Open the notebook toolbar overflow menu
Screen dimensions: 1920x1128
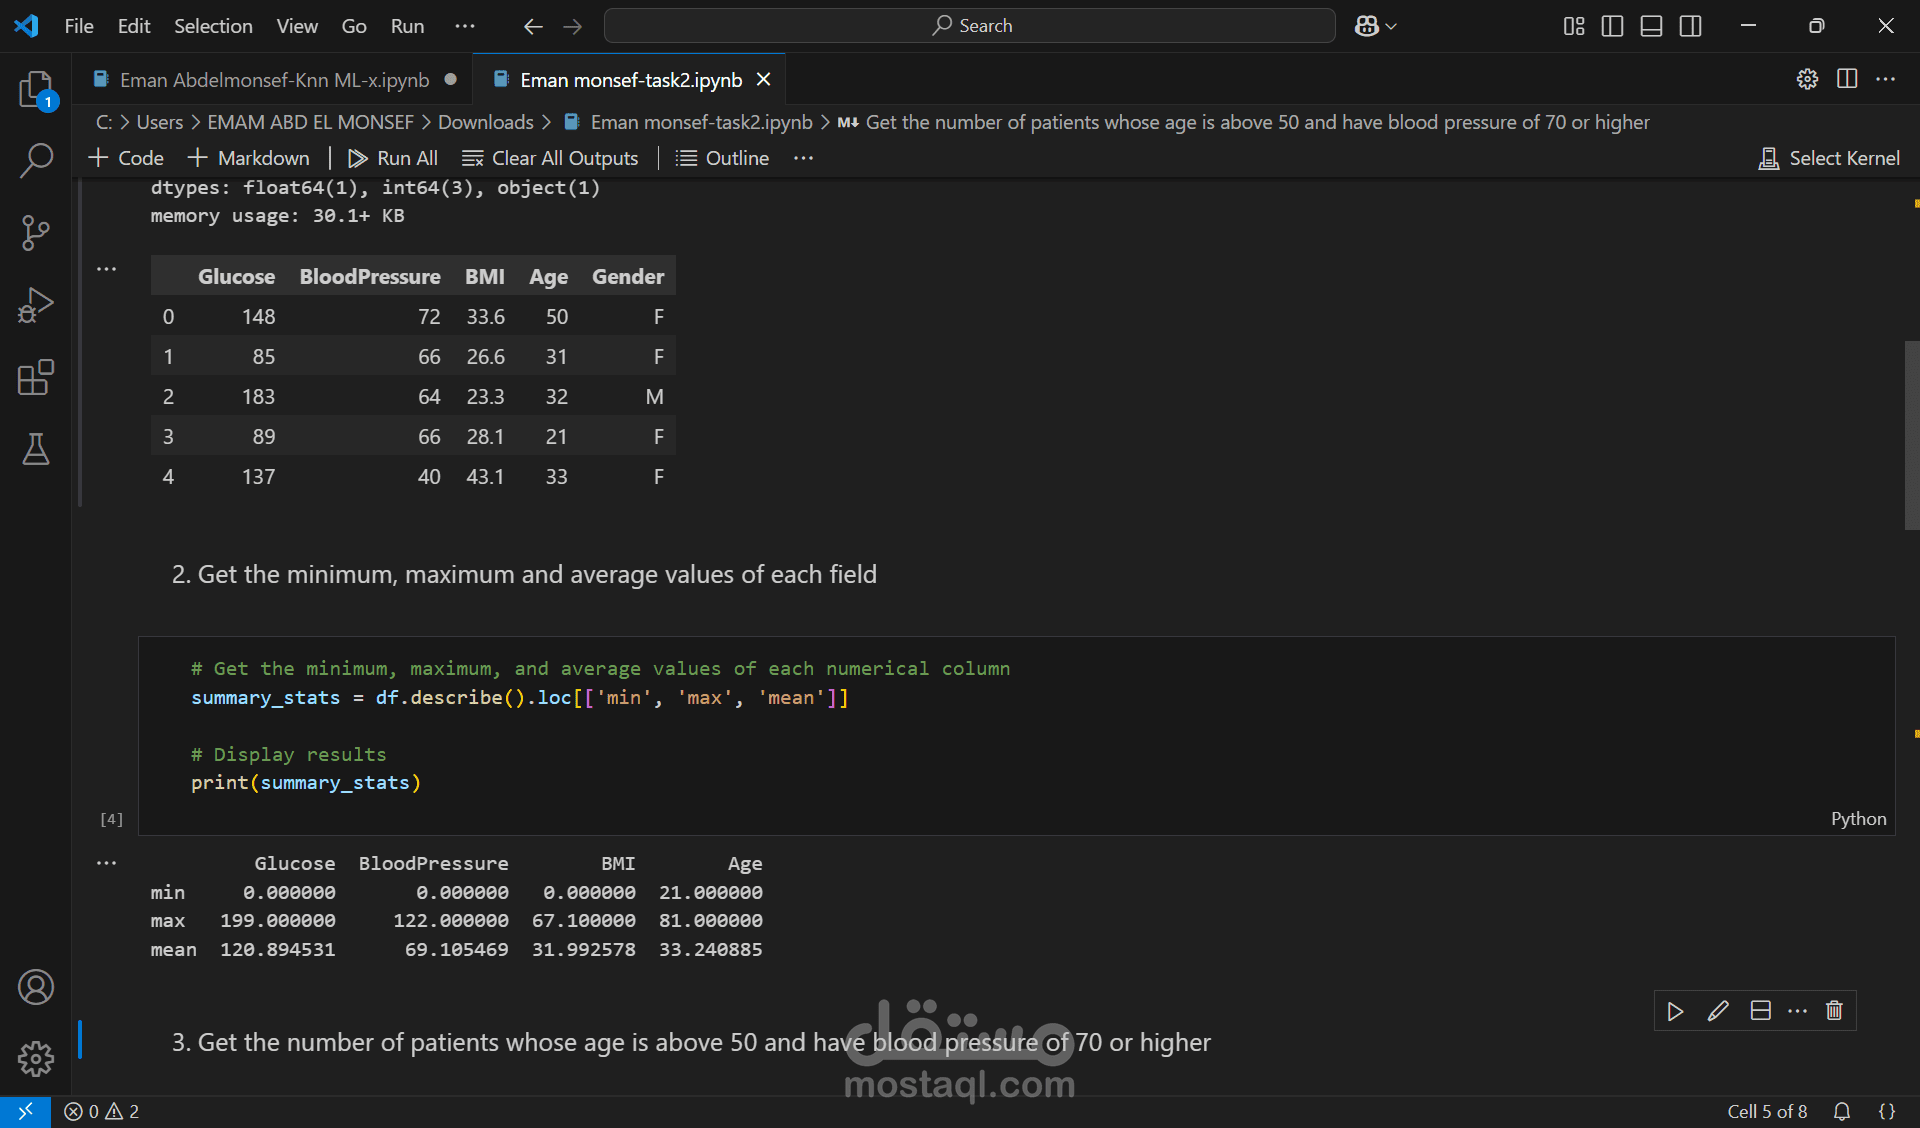(x=803, y=158)
